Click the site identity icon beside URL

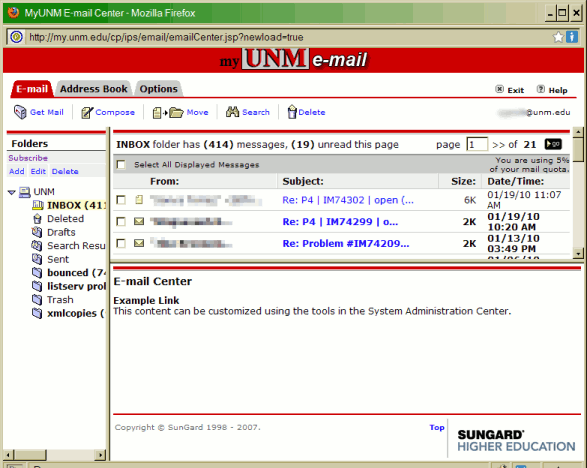[16, 37]
